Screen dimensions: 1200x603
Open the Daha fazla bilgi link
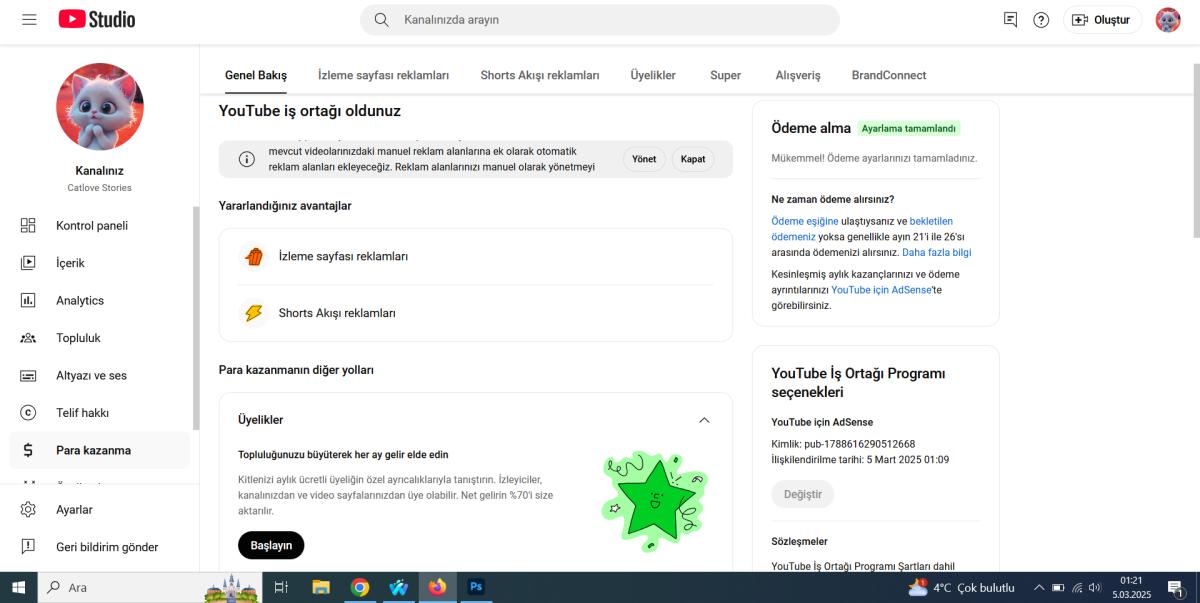pos(936,252)
